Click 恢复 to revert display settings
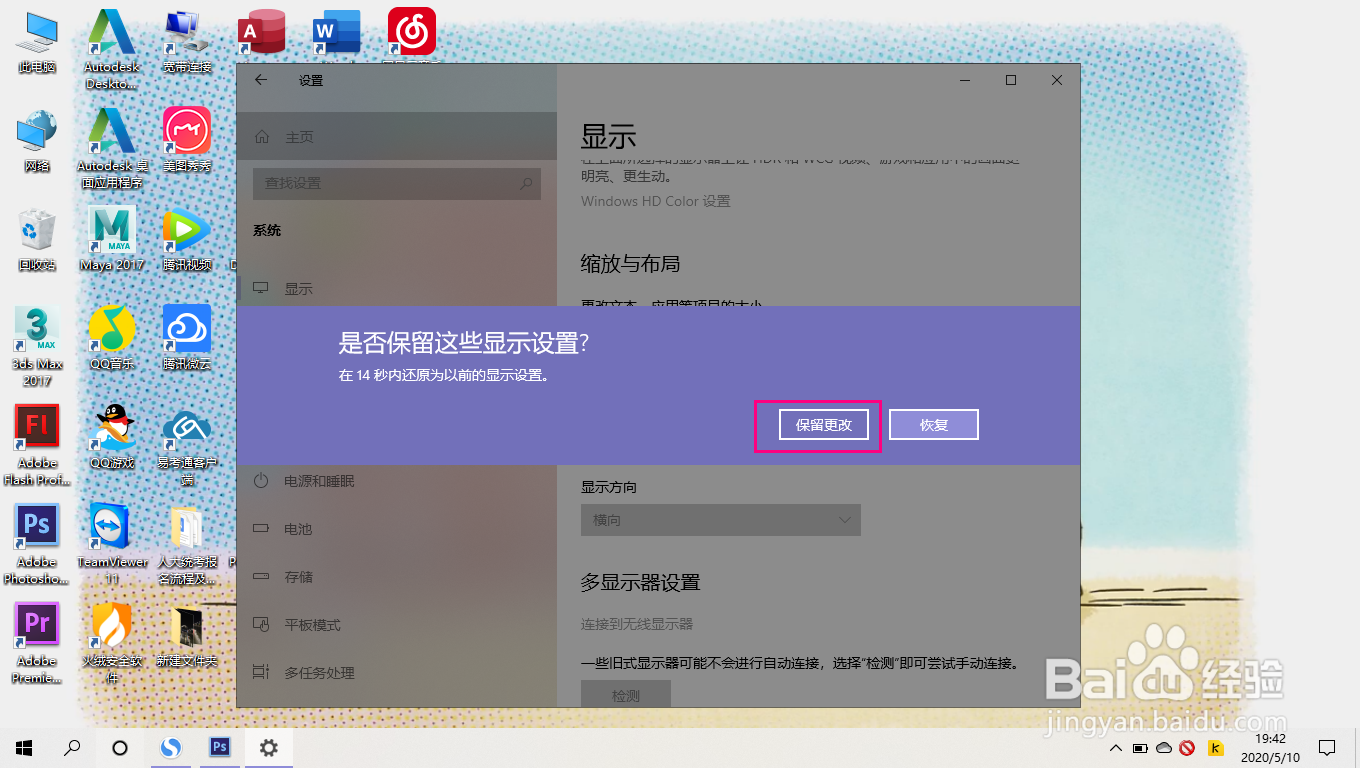Image resolution: width=1360 pixels, height=768 pixels. [933, 424]
